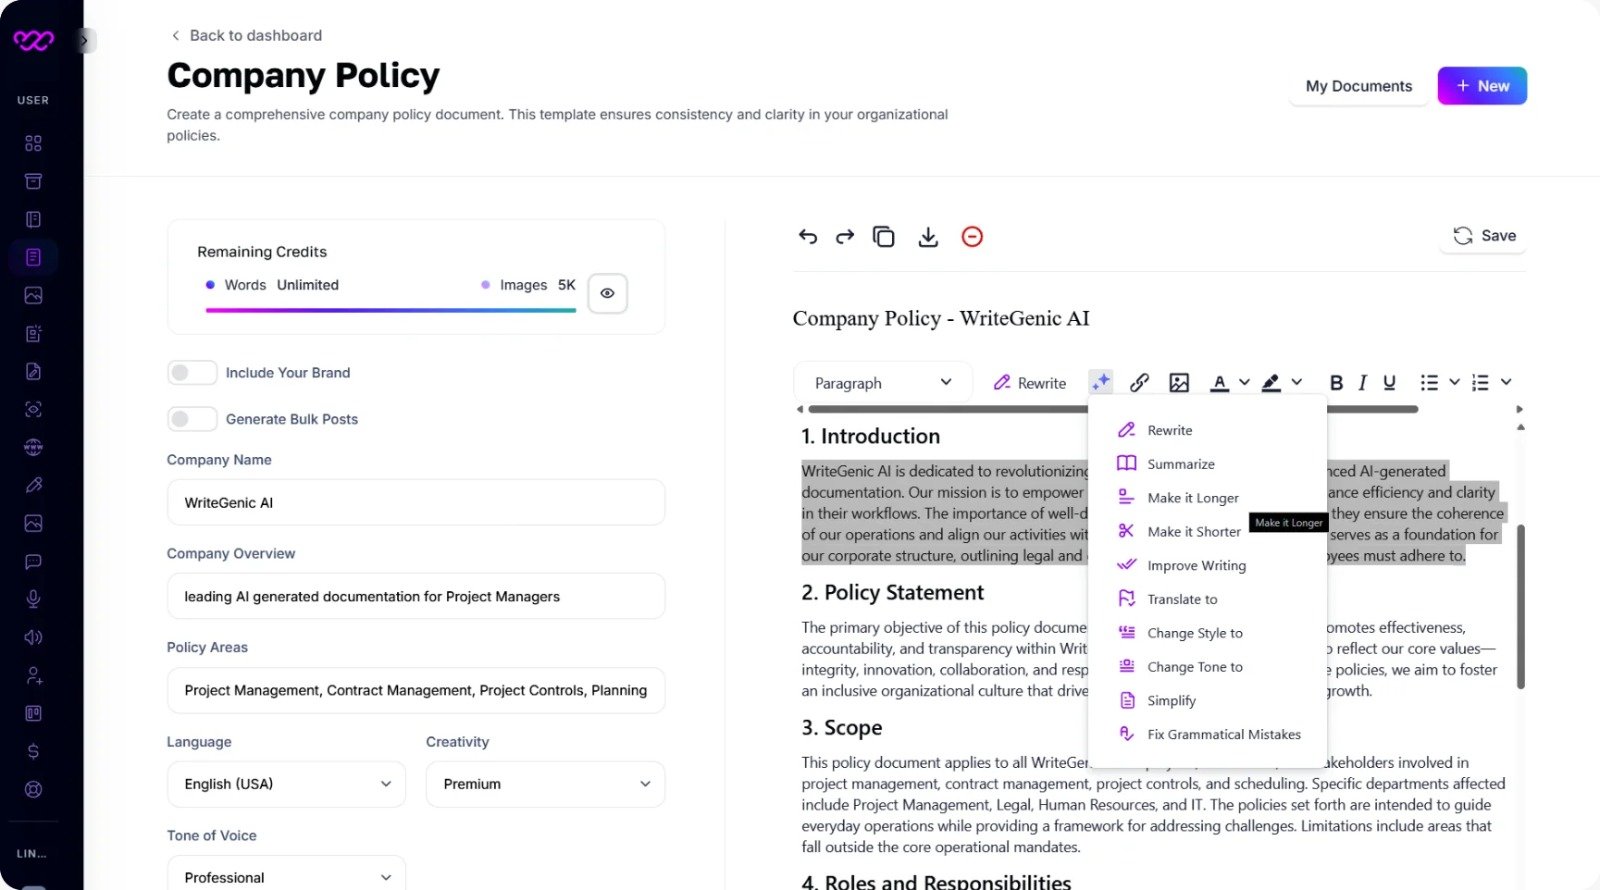Insert image using the toolbar picture icon
Viewport: 1600px width, 890px height.
point(1179,382)
